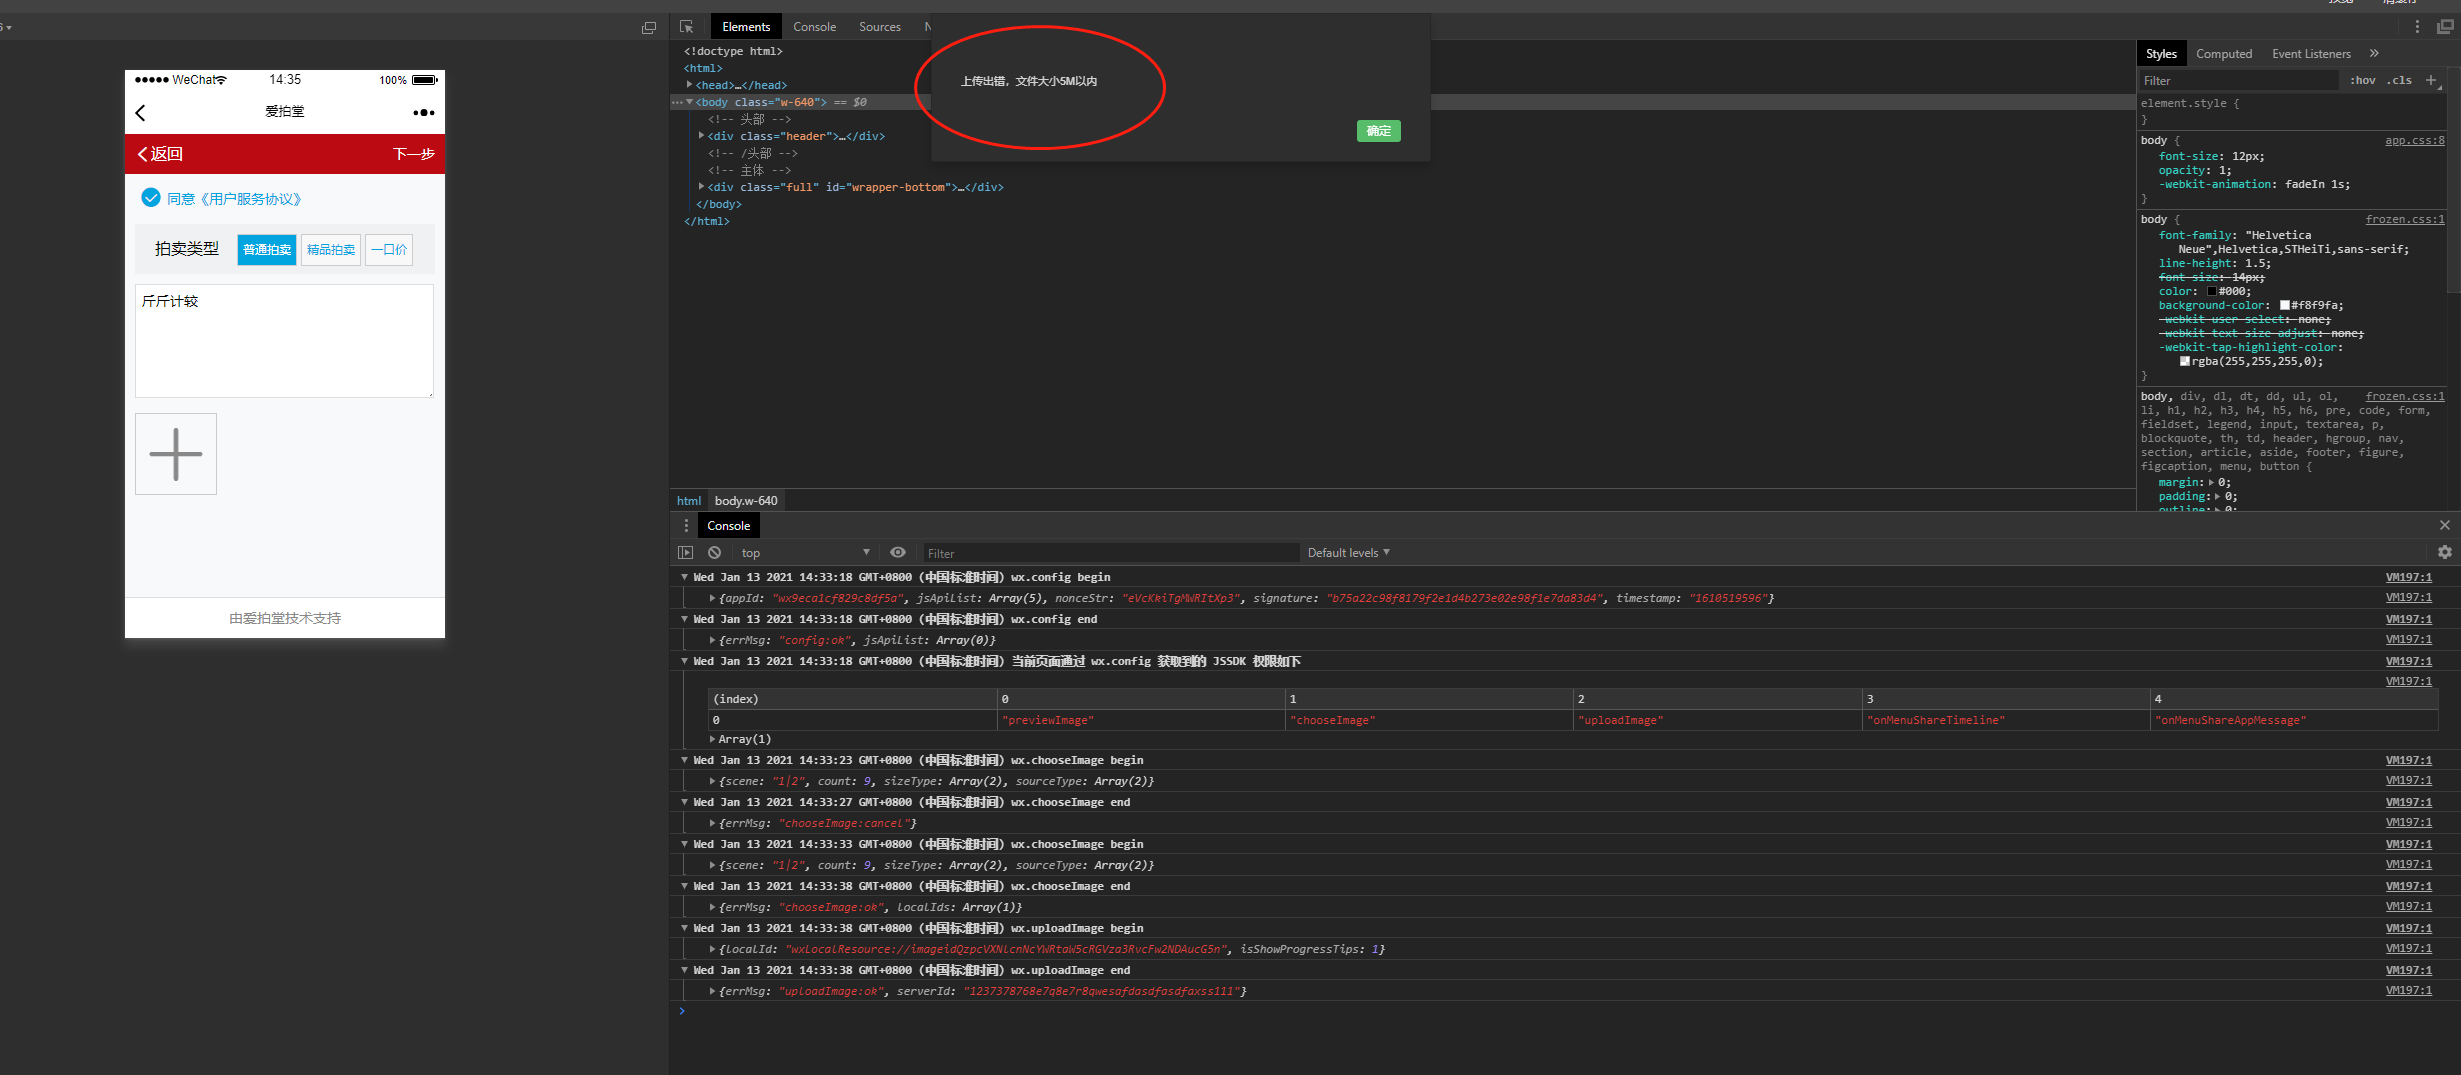
Task: Switch to the Elements tab
Action: tap(746, 27)
